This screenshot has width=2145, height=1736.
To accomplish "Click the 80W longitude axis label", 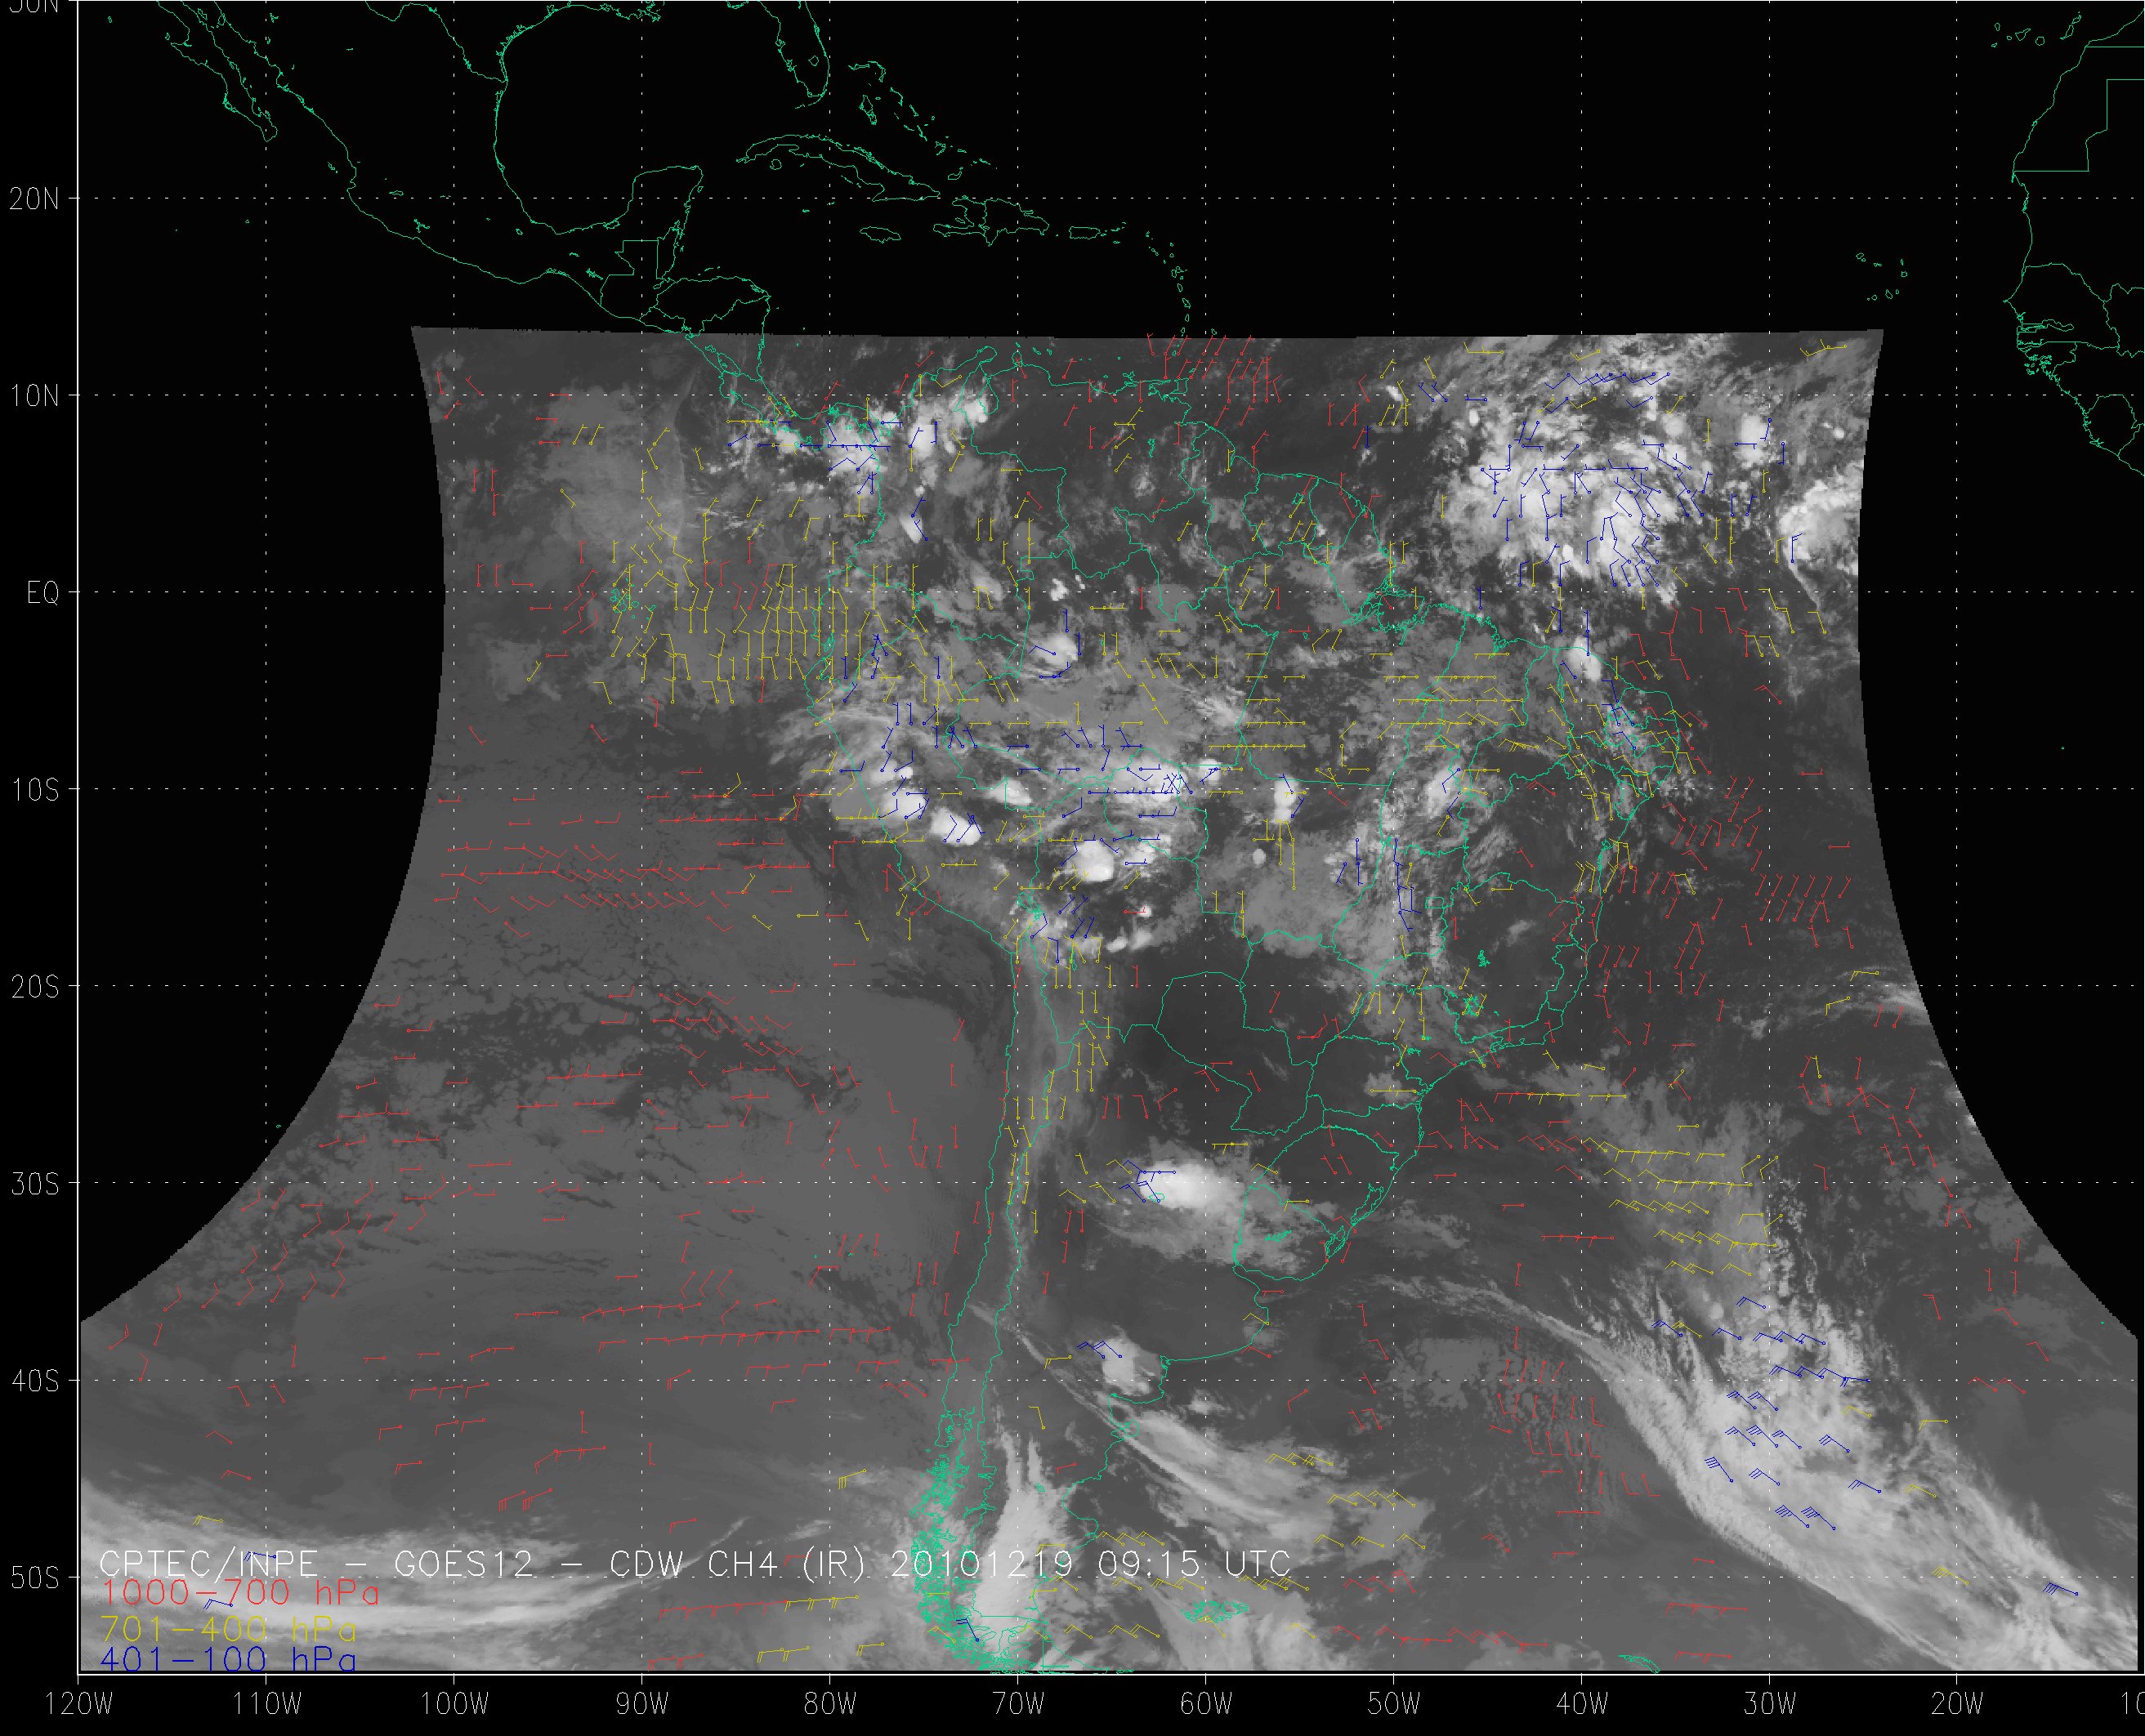I will 830,1705.
